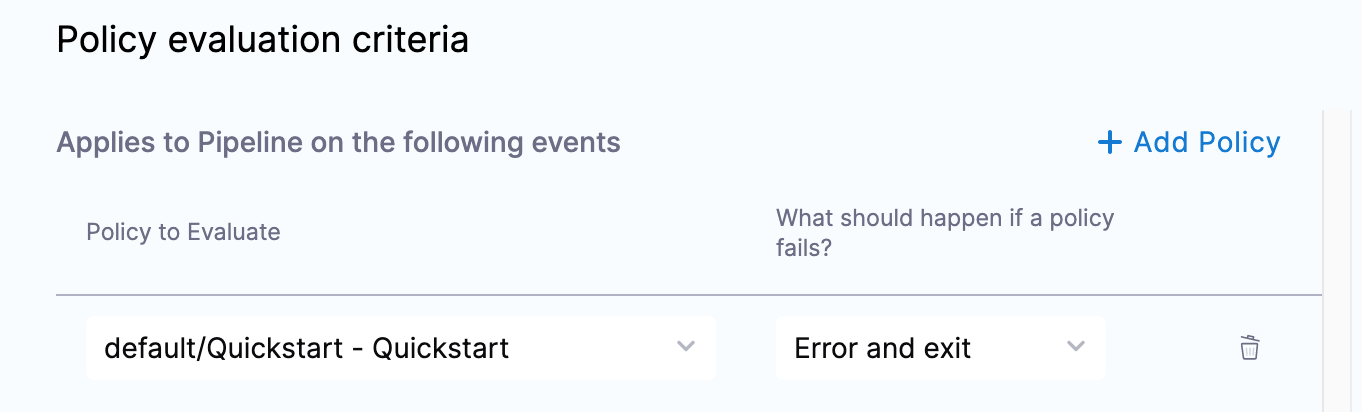Click the plus icon beside Add Policy
Viewport: 1362px width, 412px height.
pos(1109,143)
